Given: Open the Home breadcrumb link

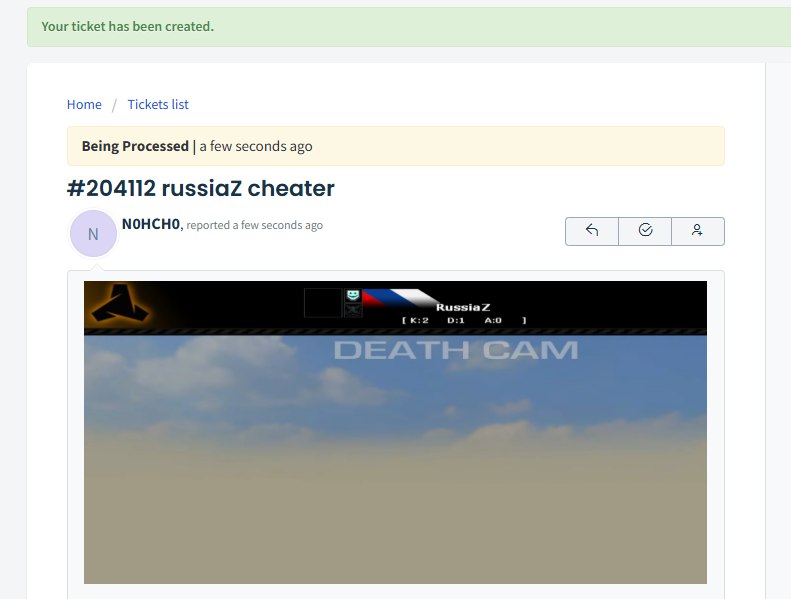Looking at the screenshot, I should coord(84,104).
